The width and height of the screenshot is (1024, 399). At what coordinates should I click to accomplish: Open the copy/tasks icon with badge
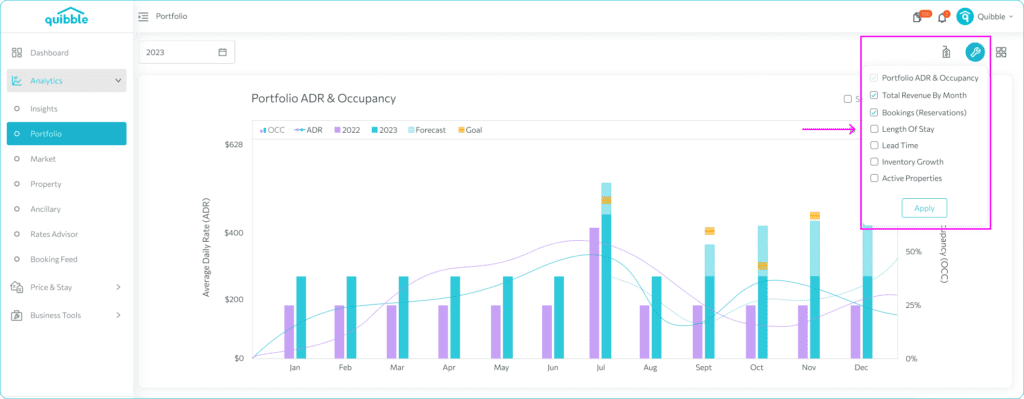[918, 17]
